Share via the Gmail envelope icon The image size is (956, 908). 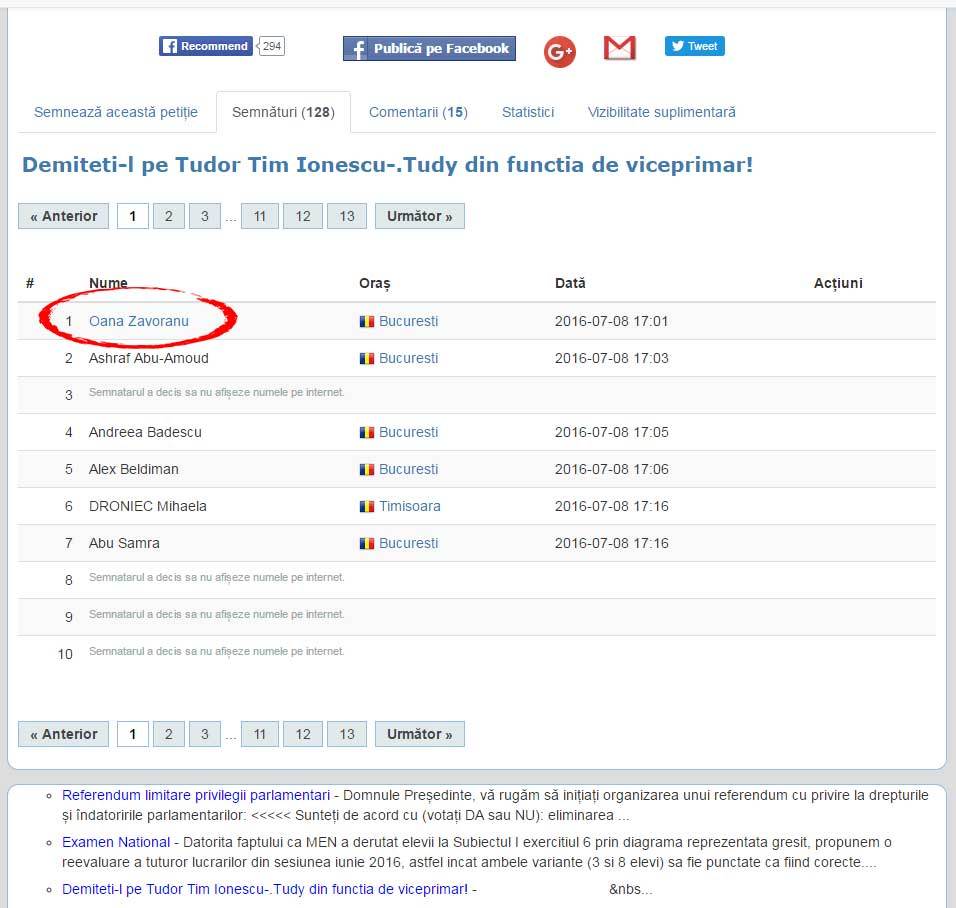tap(620, 48)
